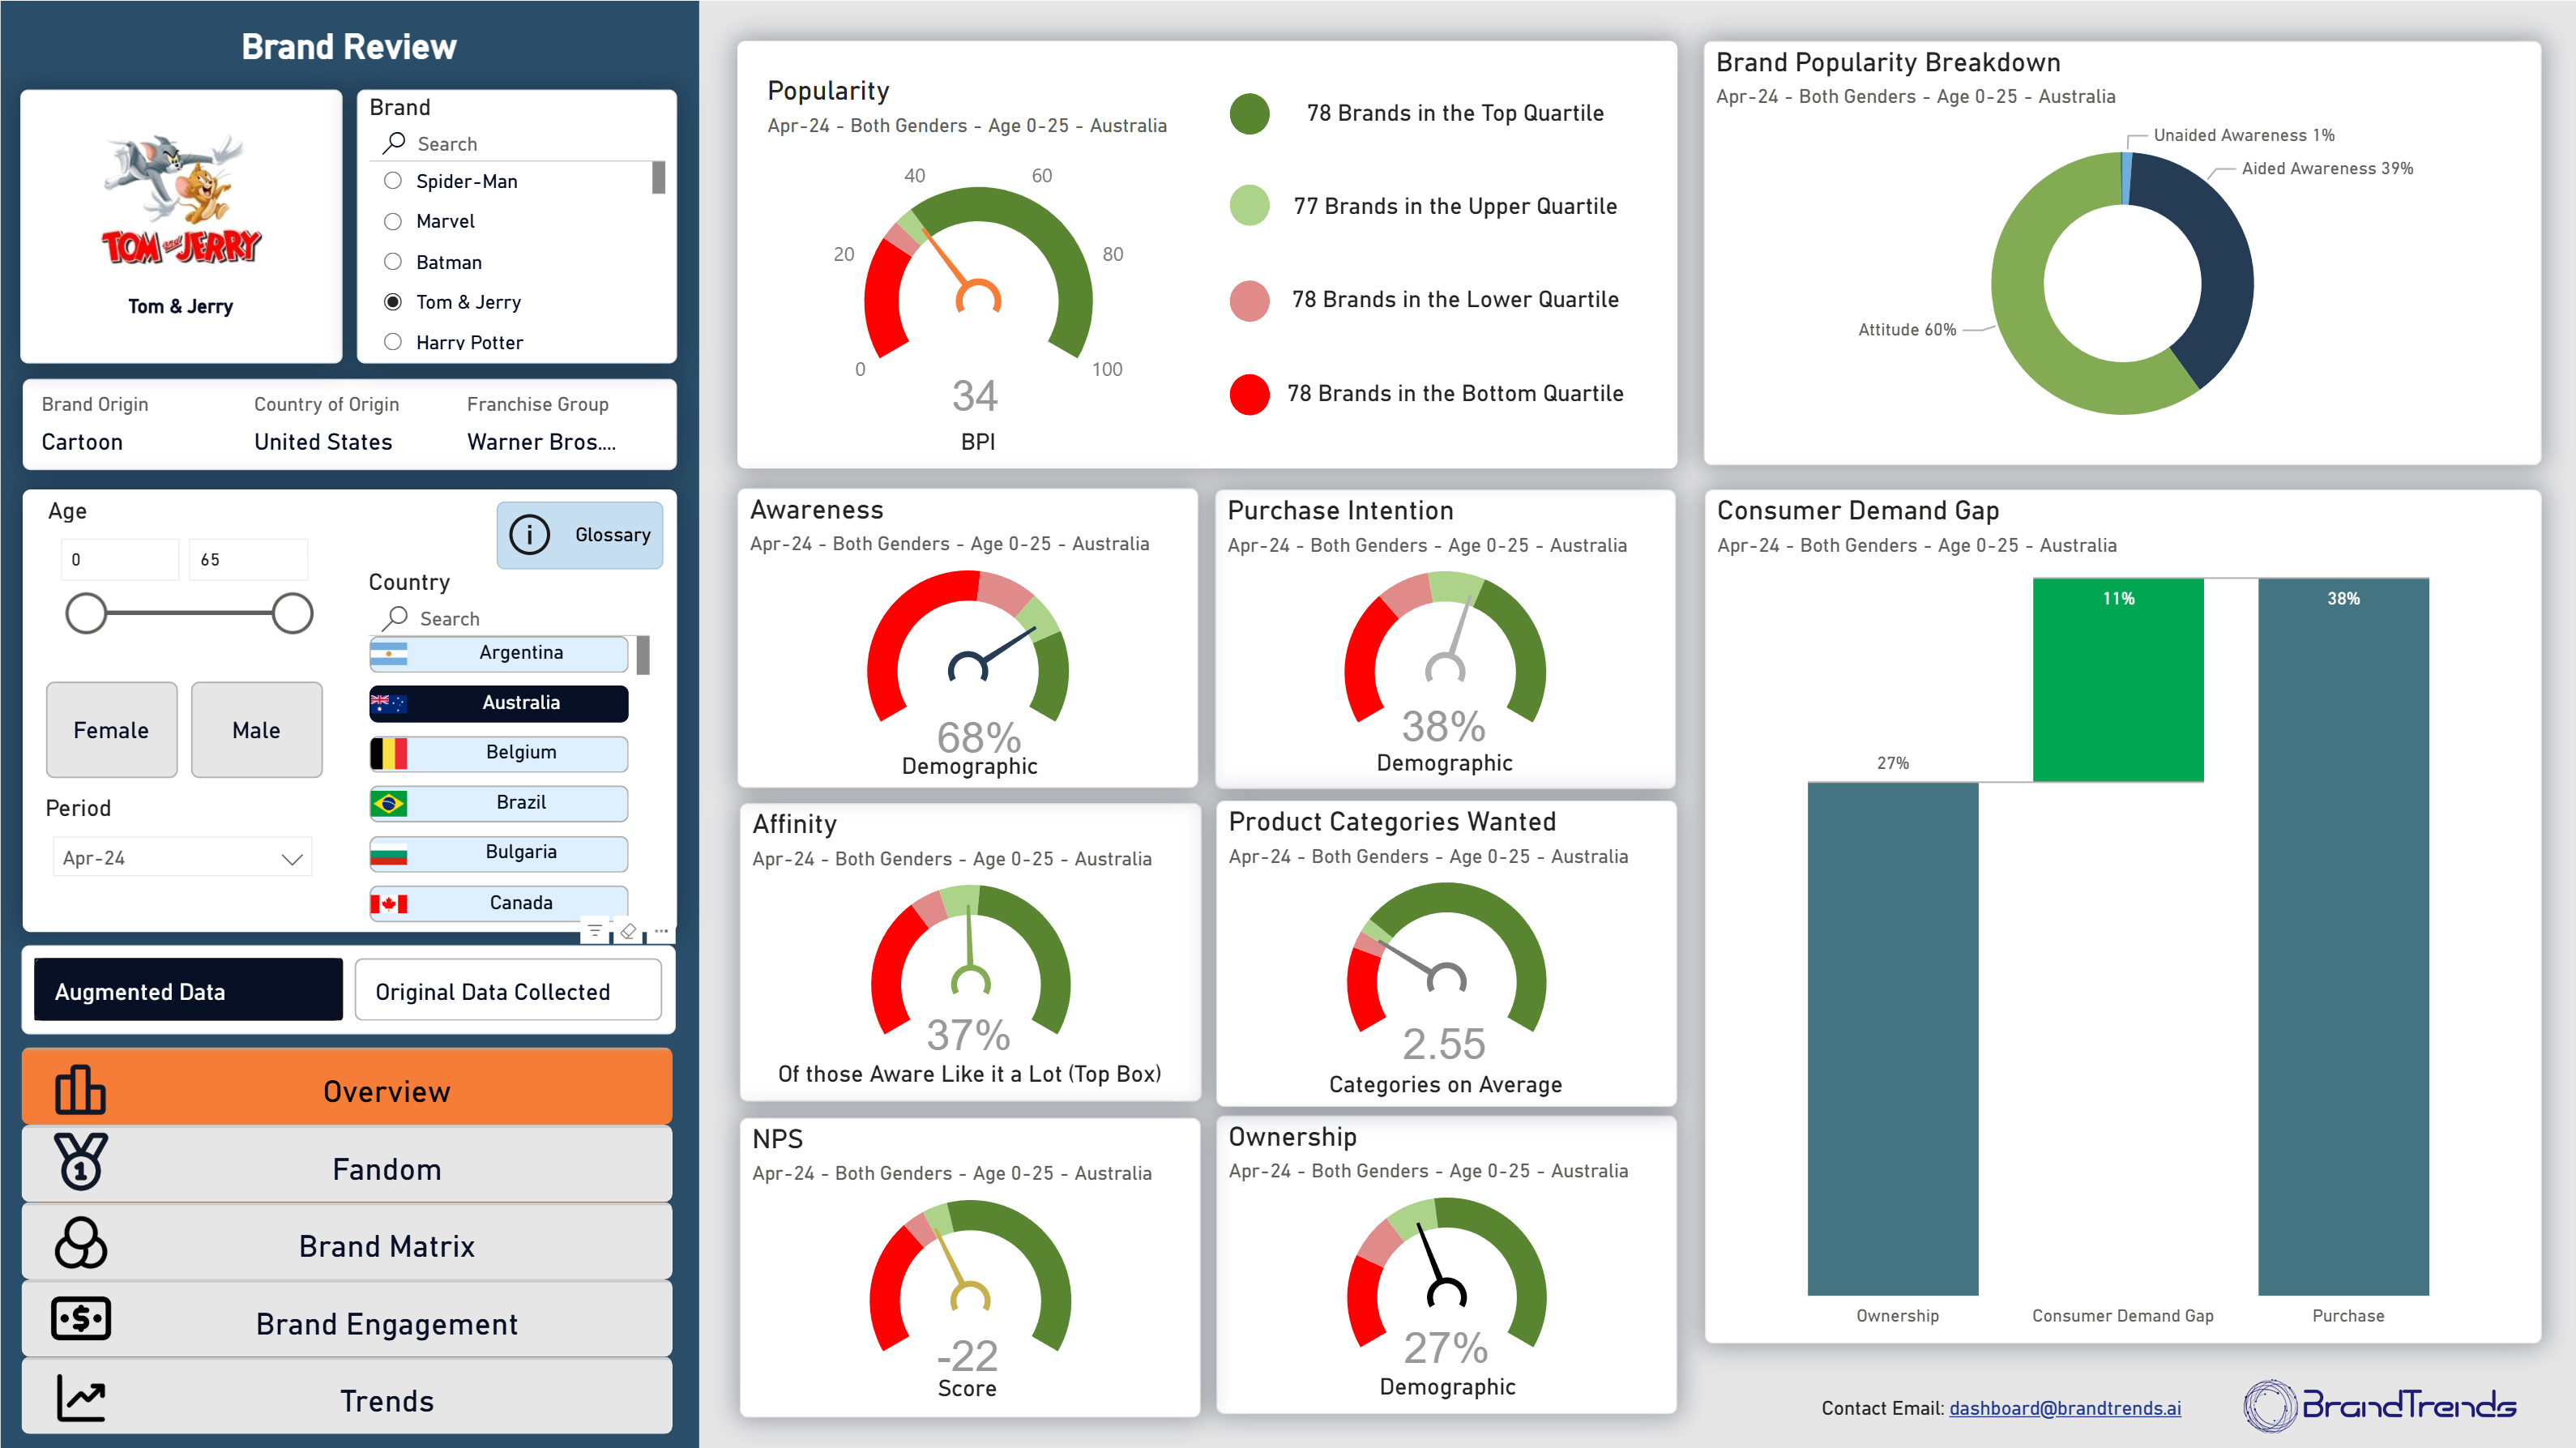Click the filter icon below country list
This screenshot has width=2576, height=1448.
click(594, 931)
